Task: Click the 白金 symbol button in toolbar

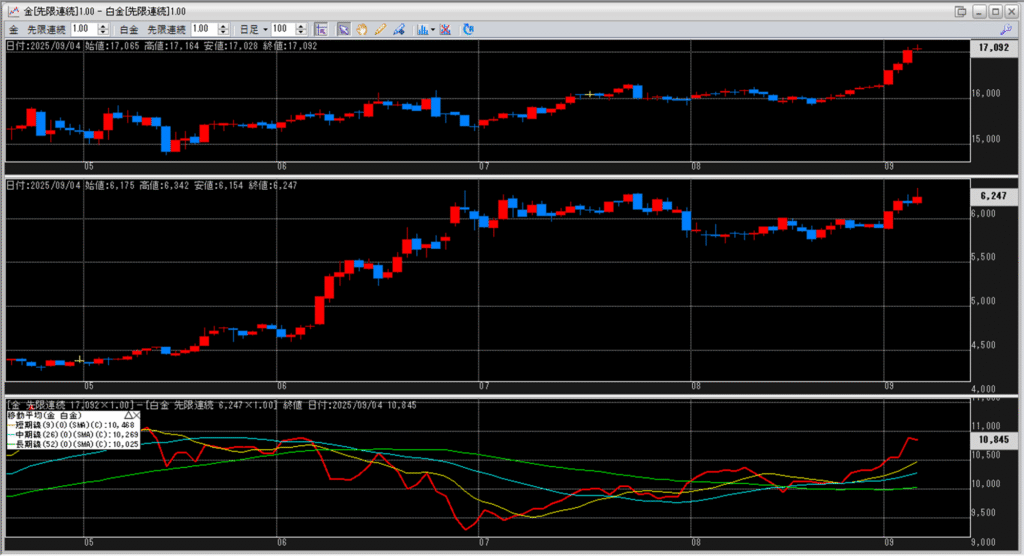Action: click(129, 30)
